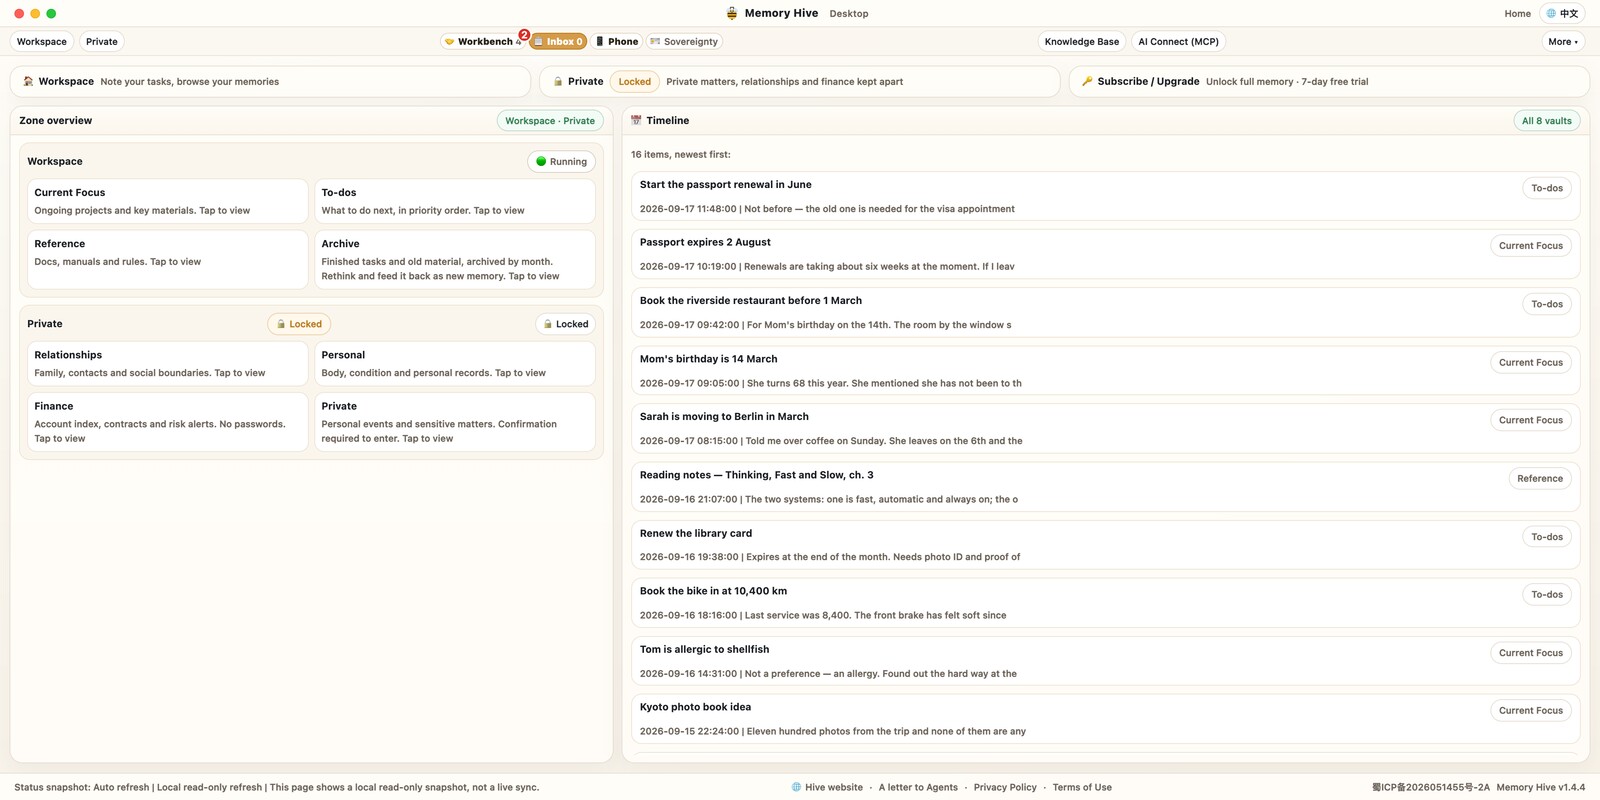Open the Privacy Policy link
Screen dimensions: 1600x800
point(1005,787)
